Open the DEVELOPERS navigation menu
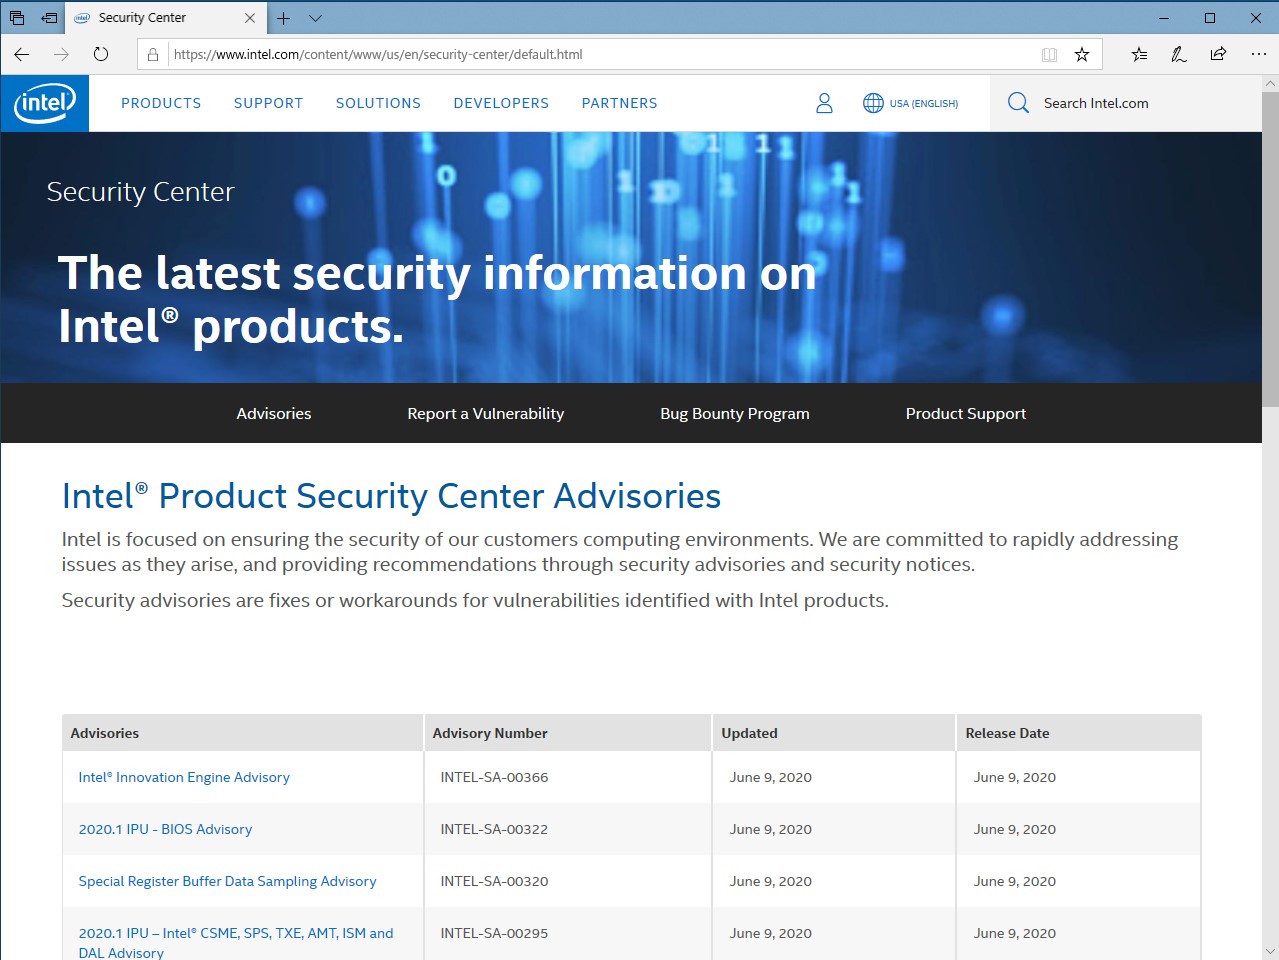 tap(501, 103)
